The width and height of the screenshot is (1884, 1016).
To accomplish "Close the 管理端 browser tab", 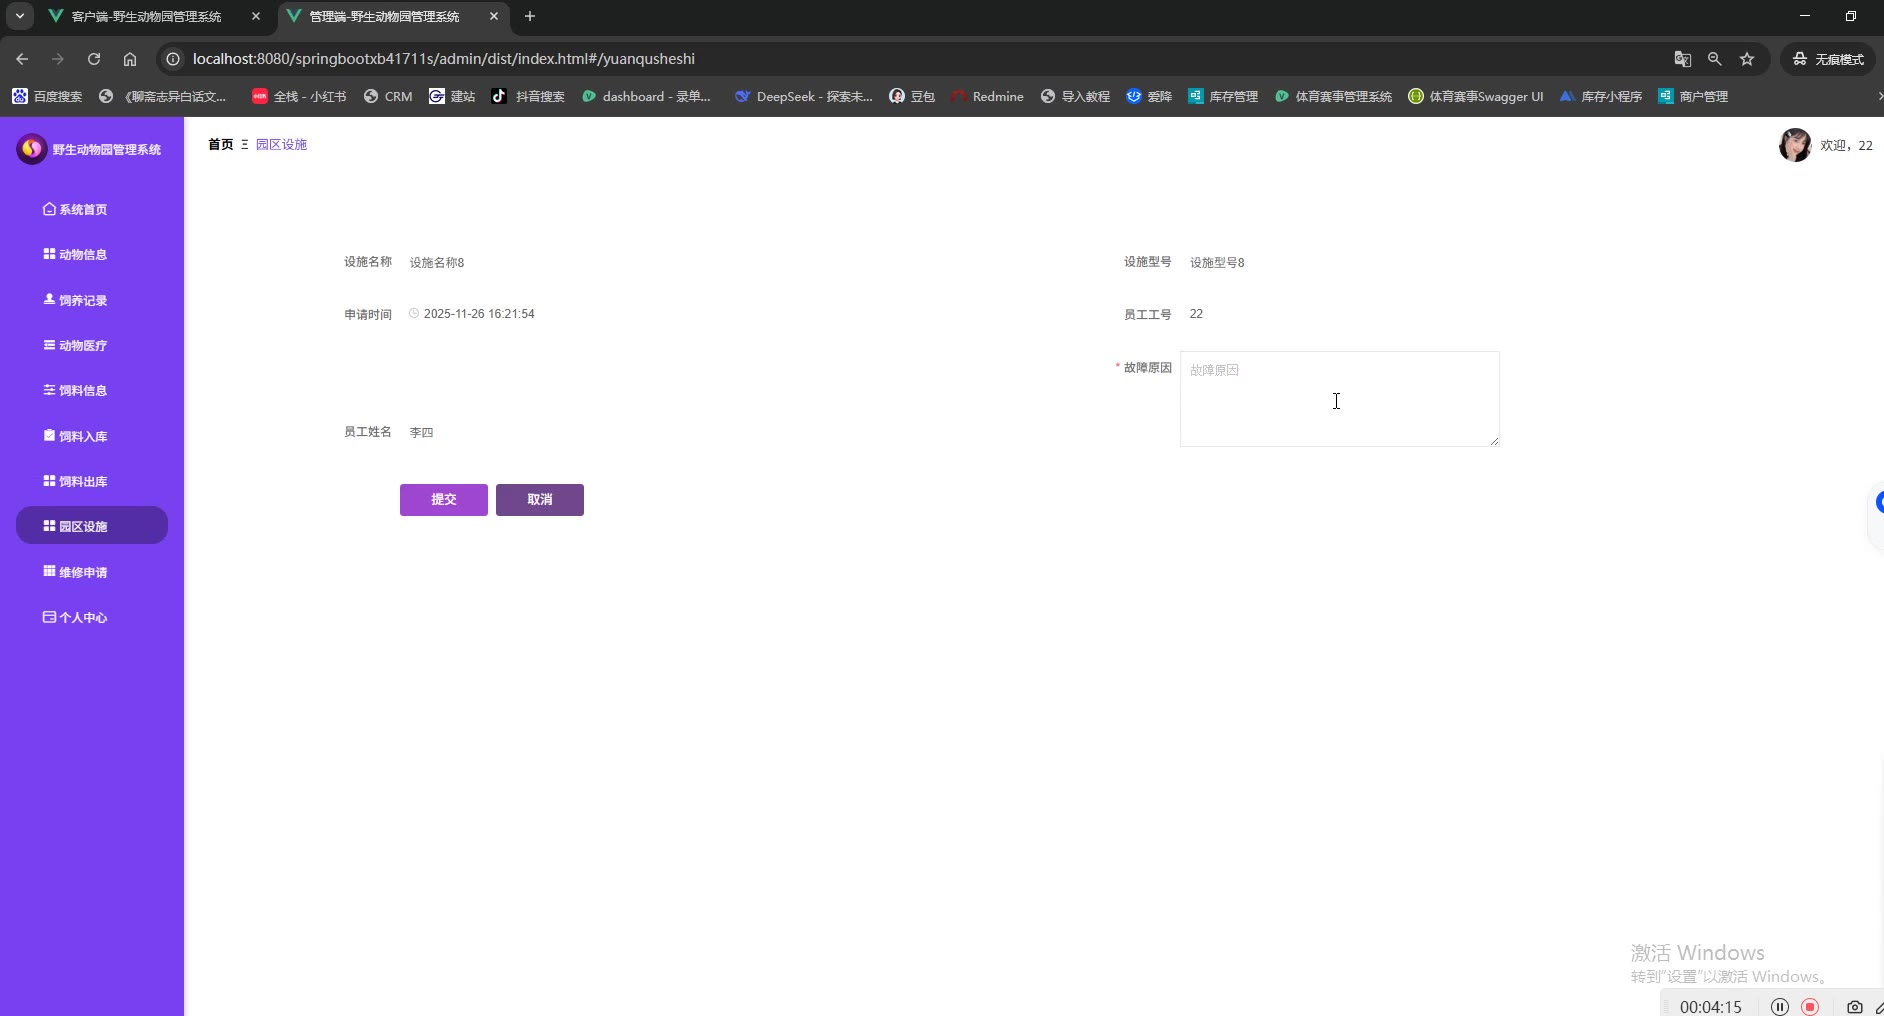I will (x=494, y=17).
